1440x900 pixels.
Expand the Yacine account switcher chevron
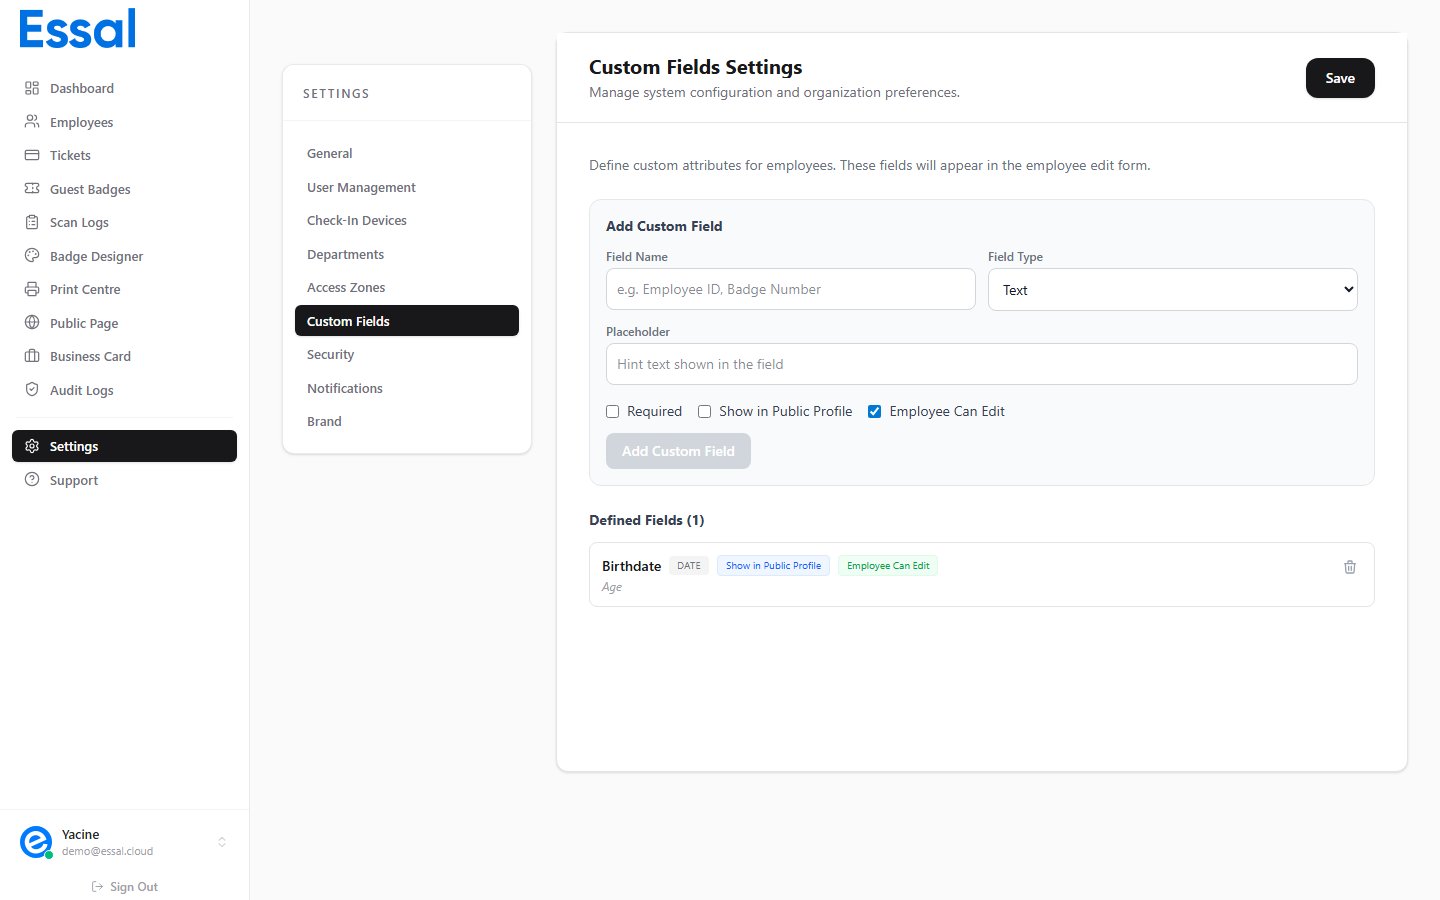coord(222,842)
